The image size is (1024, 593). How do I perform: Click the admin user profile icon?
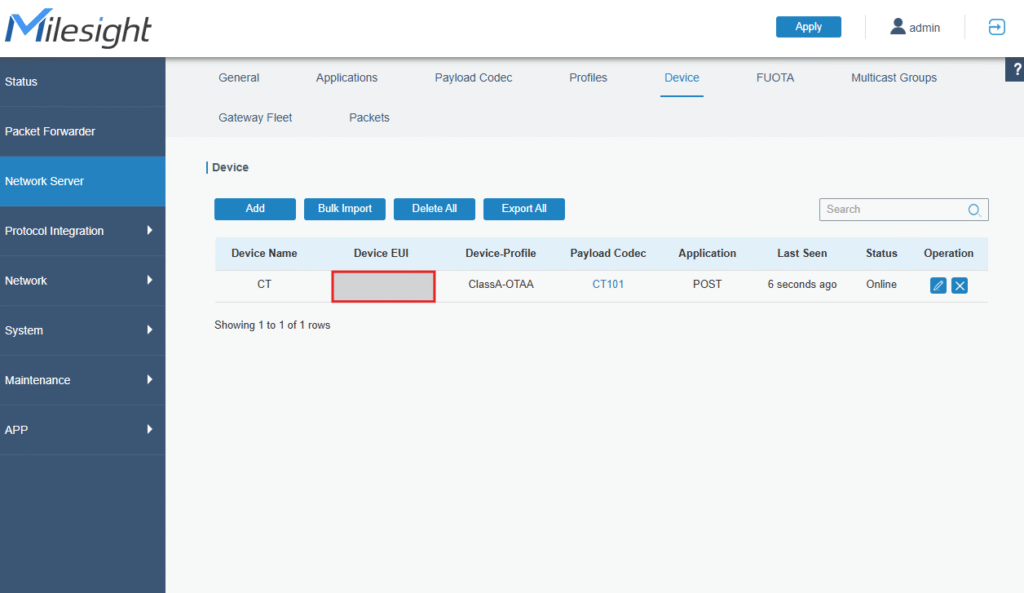pyautogui.click(x=898, y=27)
